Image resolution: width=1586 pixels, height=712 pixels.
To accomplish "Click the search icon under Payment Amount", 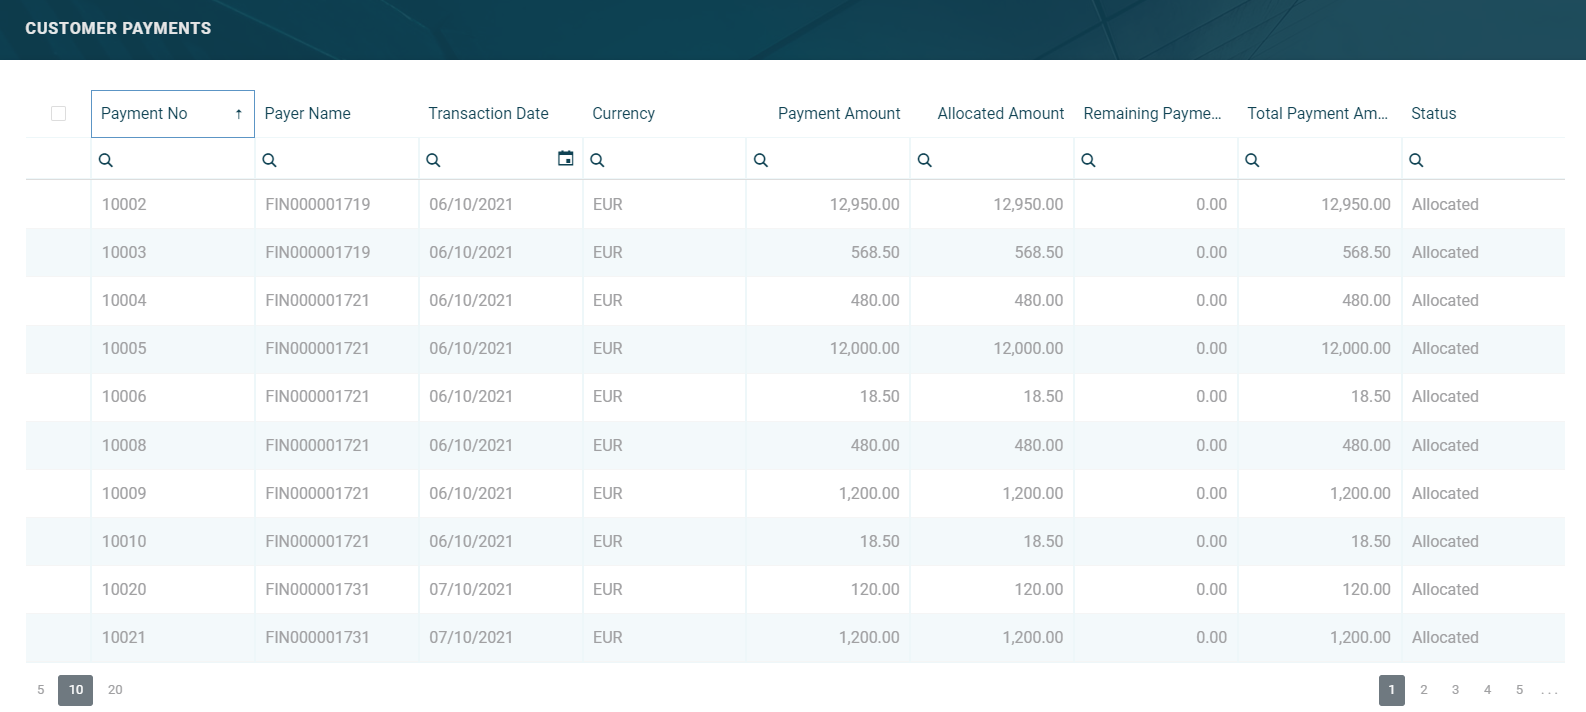I will [761, 160].
